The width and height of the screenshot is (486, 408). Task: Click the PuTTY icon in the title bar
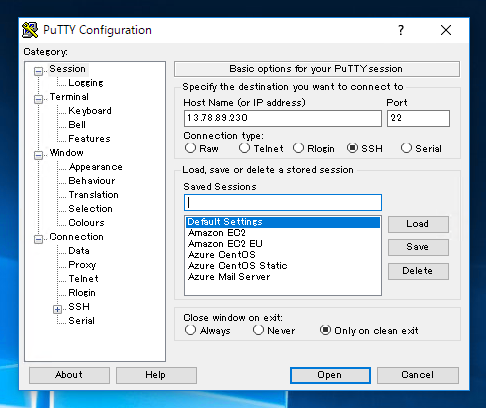30,30
